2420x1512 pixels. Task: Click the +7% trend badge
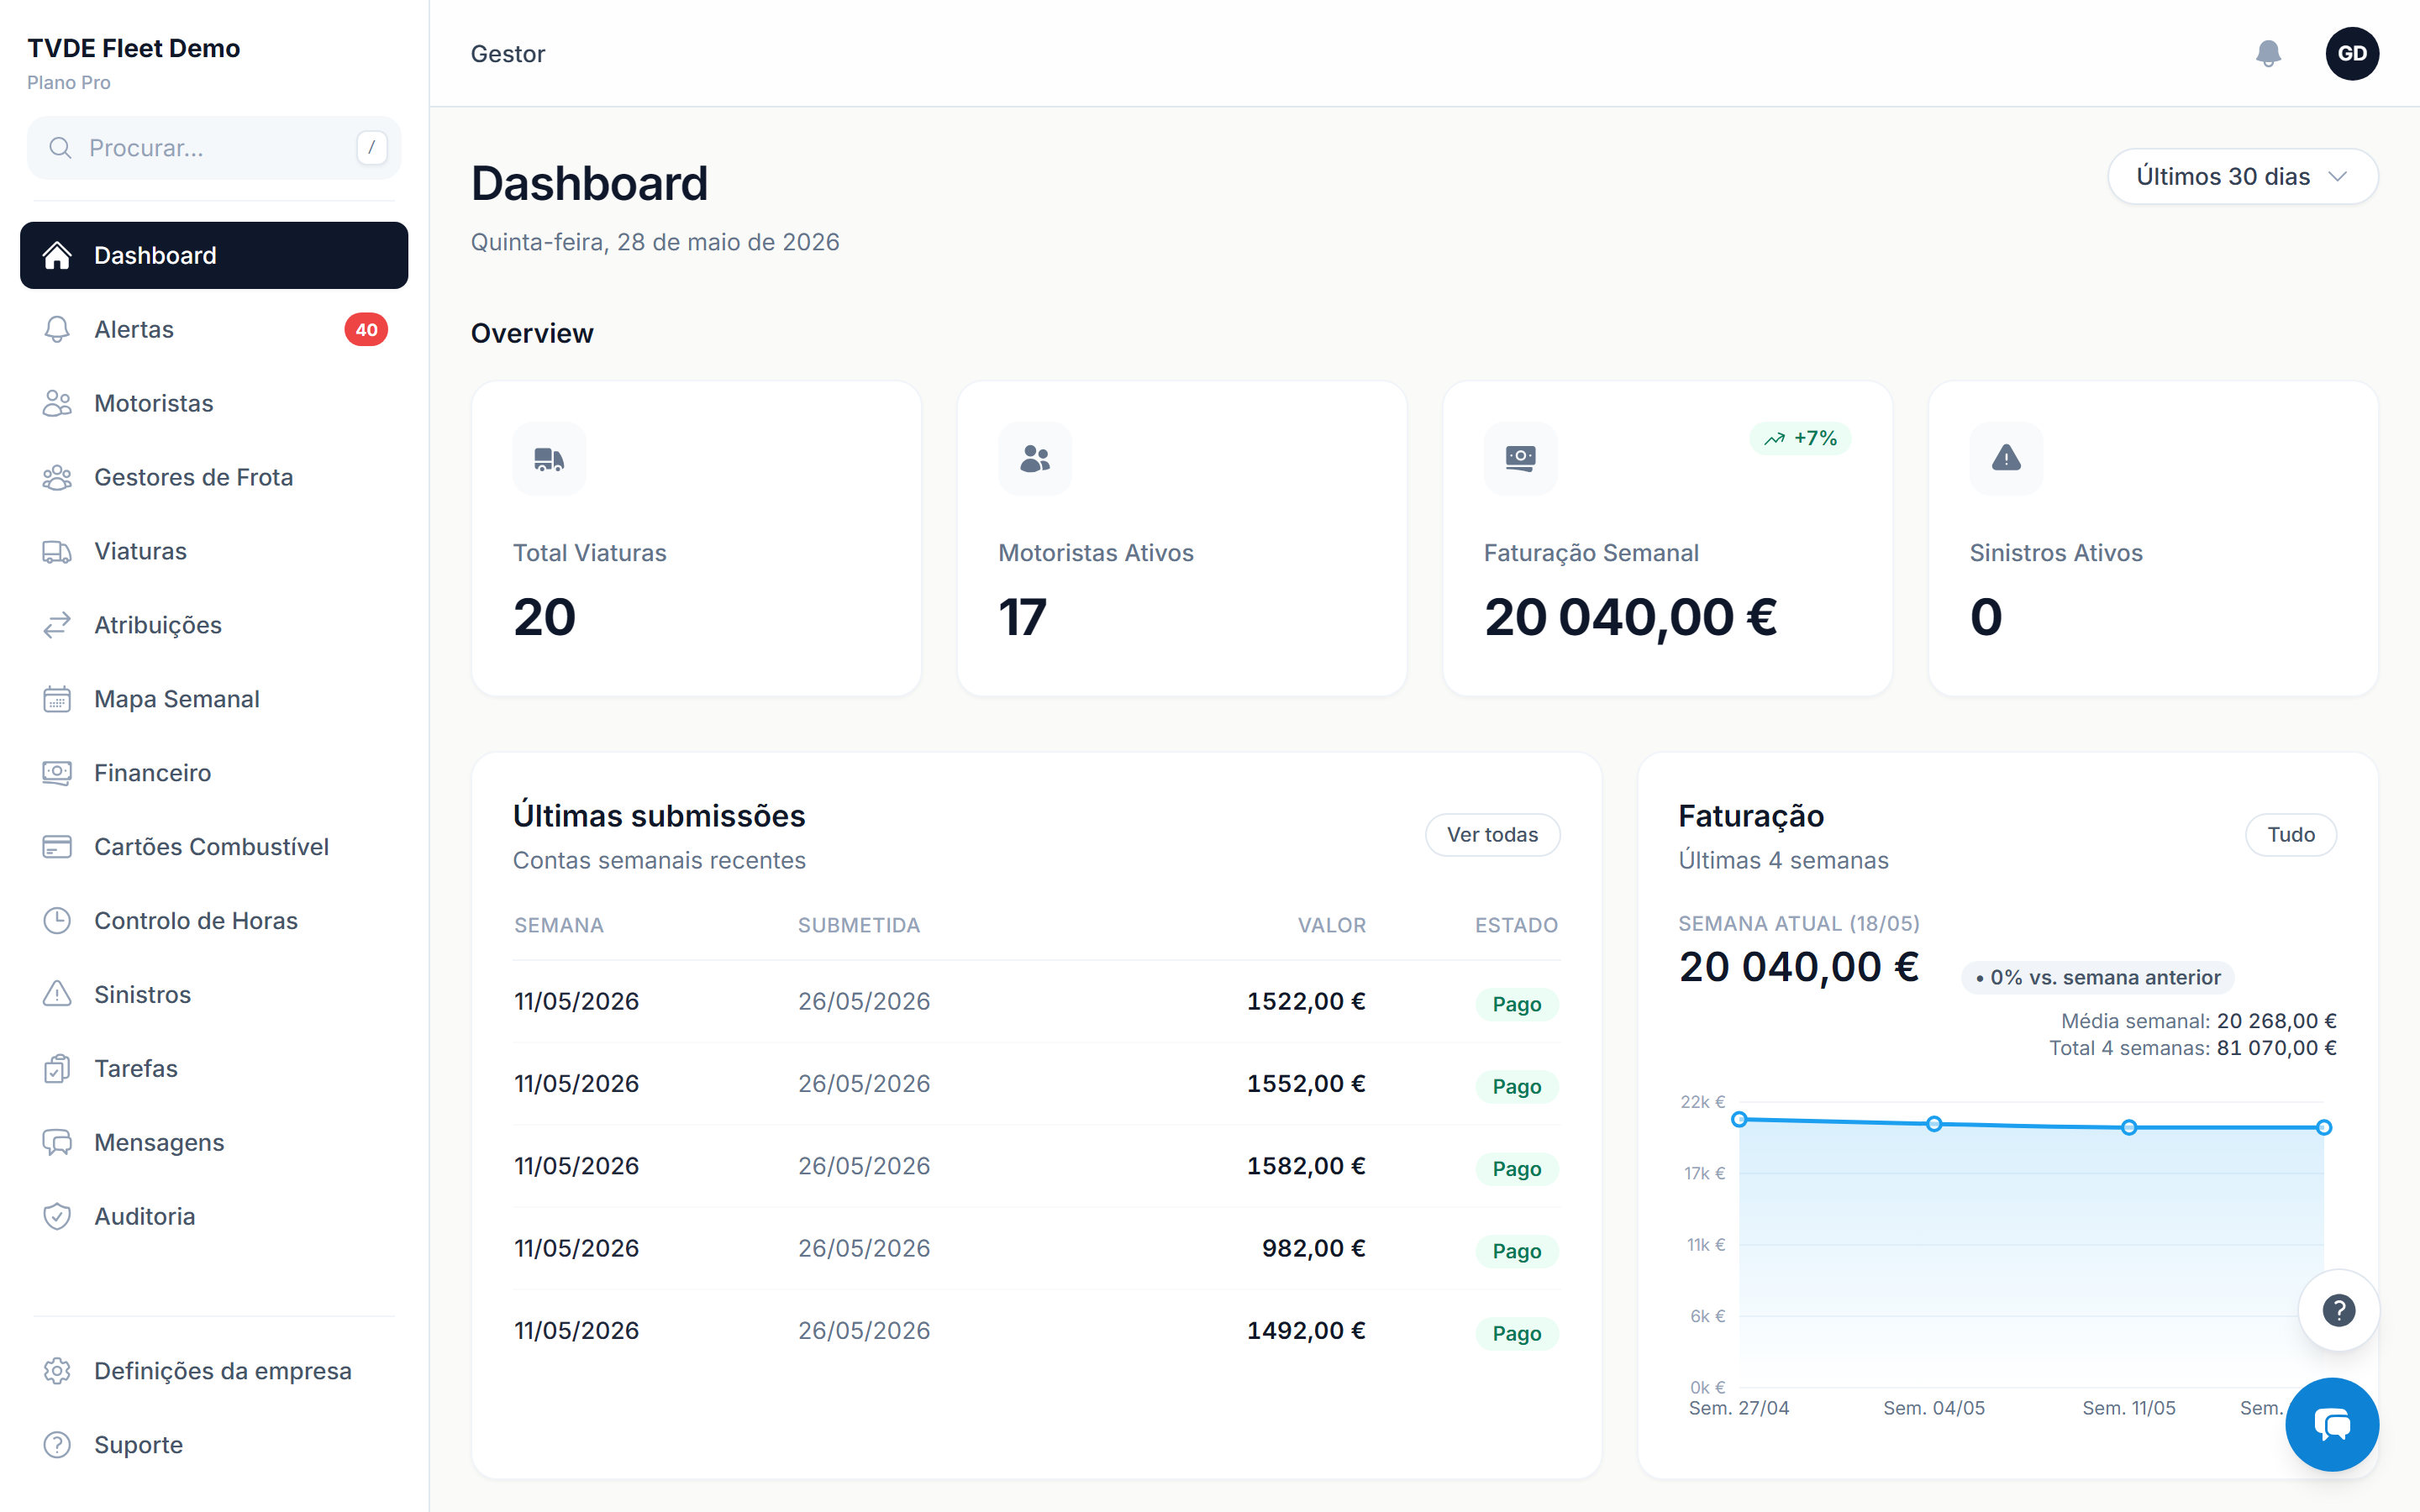click(x=1800, y=438)
